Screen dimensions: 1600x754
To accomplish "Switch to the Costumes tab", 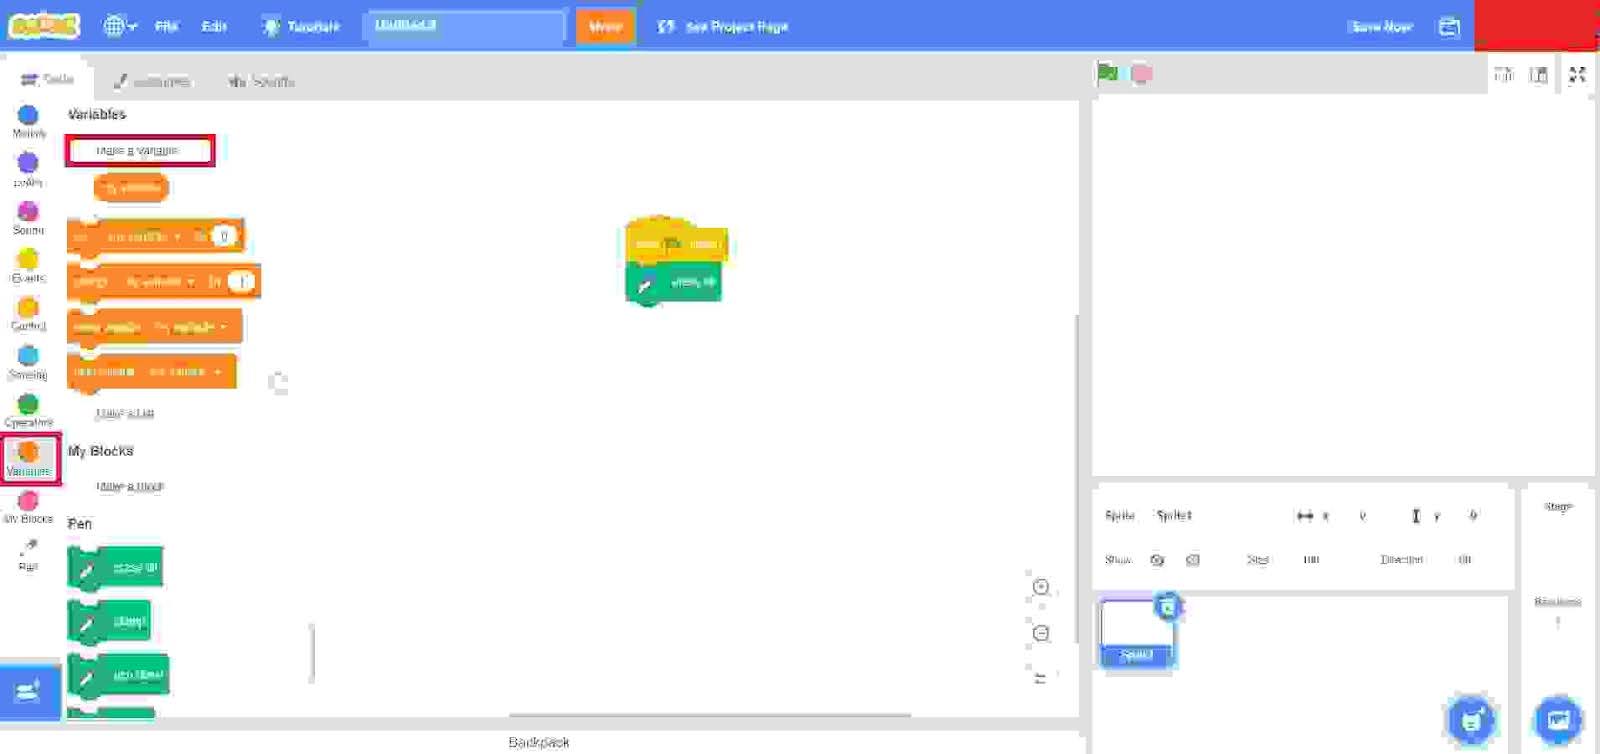I will click(152, 81).
